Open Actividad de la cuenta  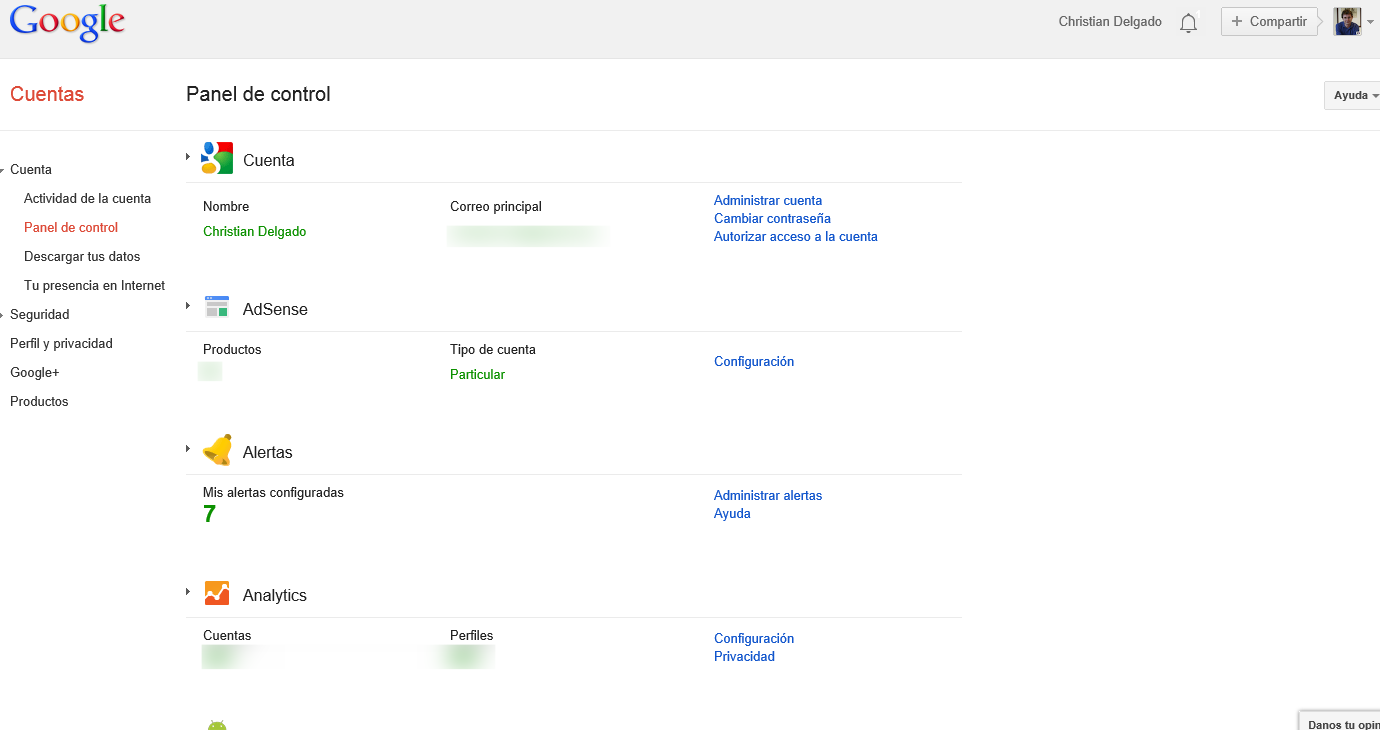(87, 198)
